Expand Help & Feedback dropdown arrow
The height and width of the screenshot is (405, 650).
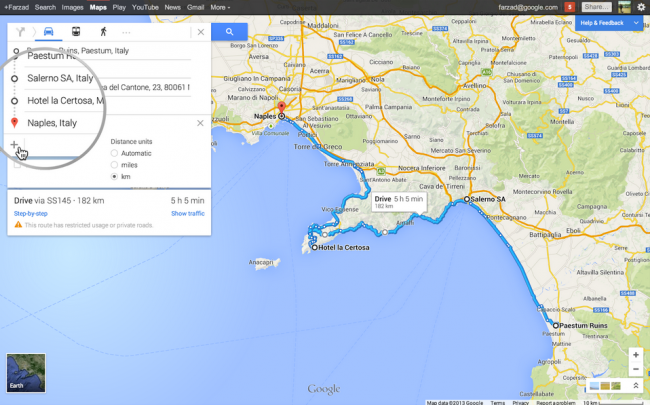click(x=636, y=23)
